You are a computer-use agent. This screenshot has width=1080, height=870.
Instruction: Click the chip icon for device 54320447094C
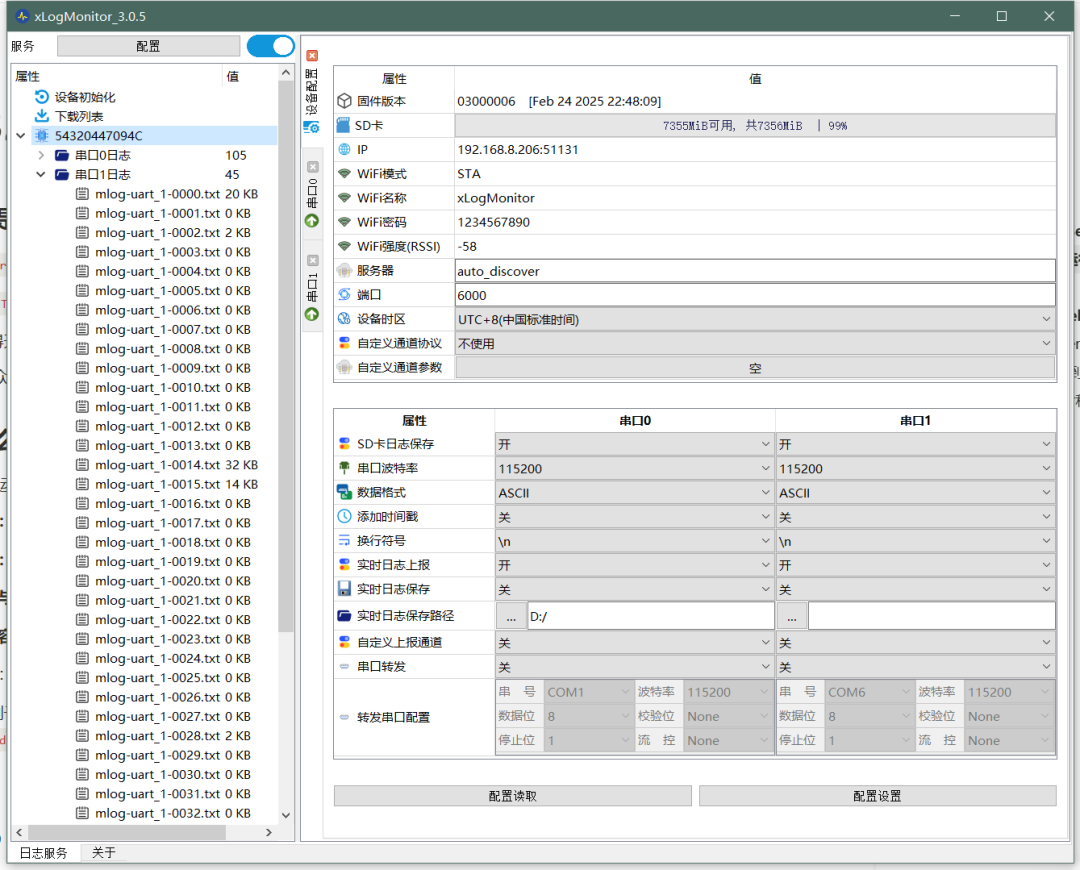coord(41,136)
